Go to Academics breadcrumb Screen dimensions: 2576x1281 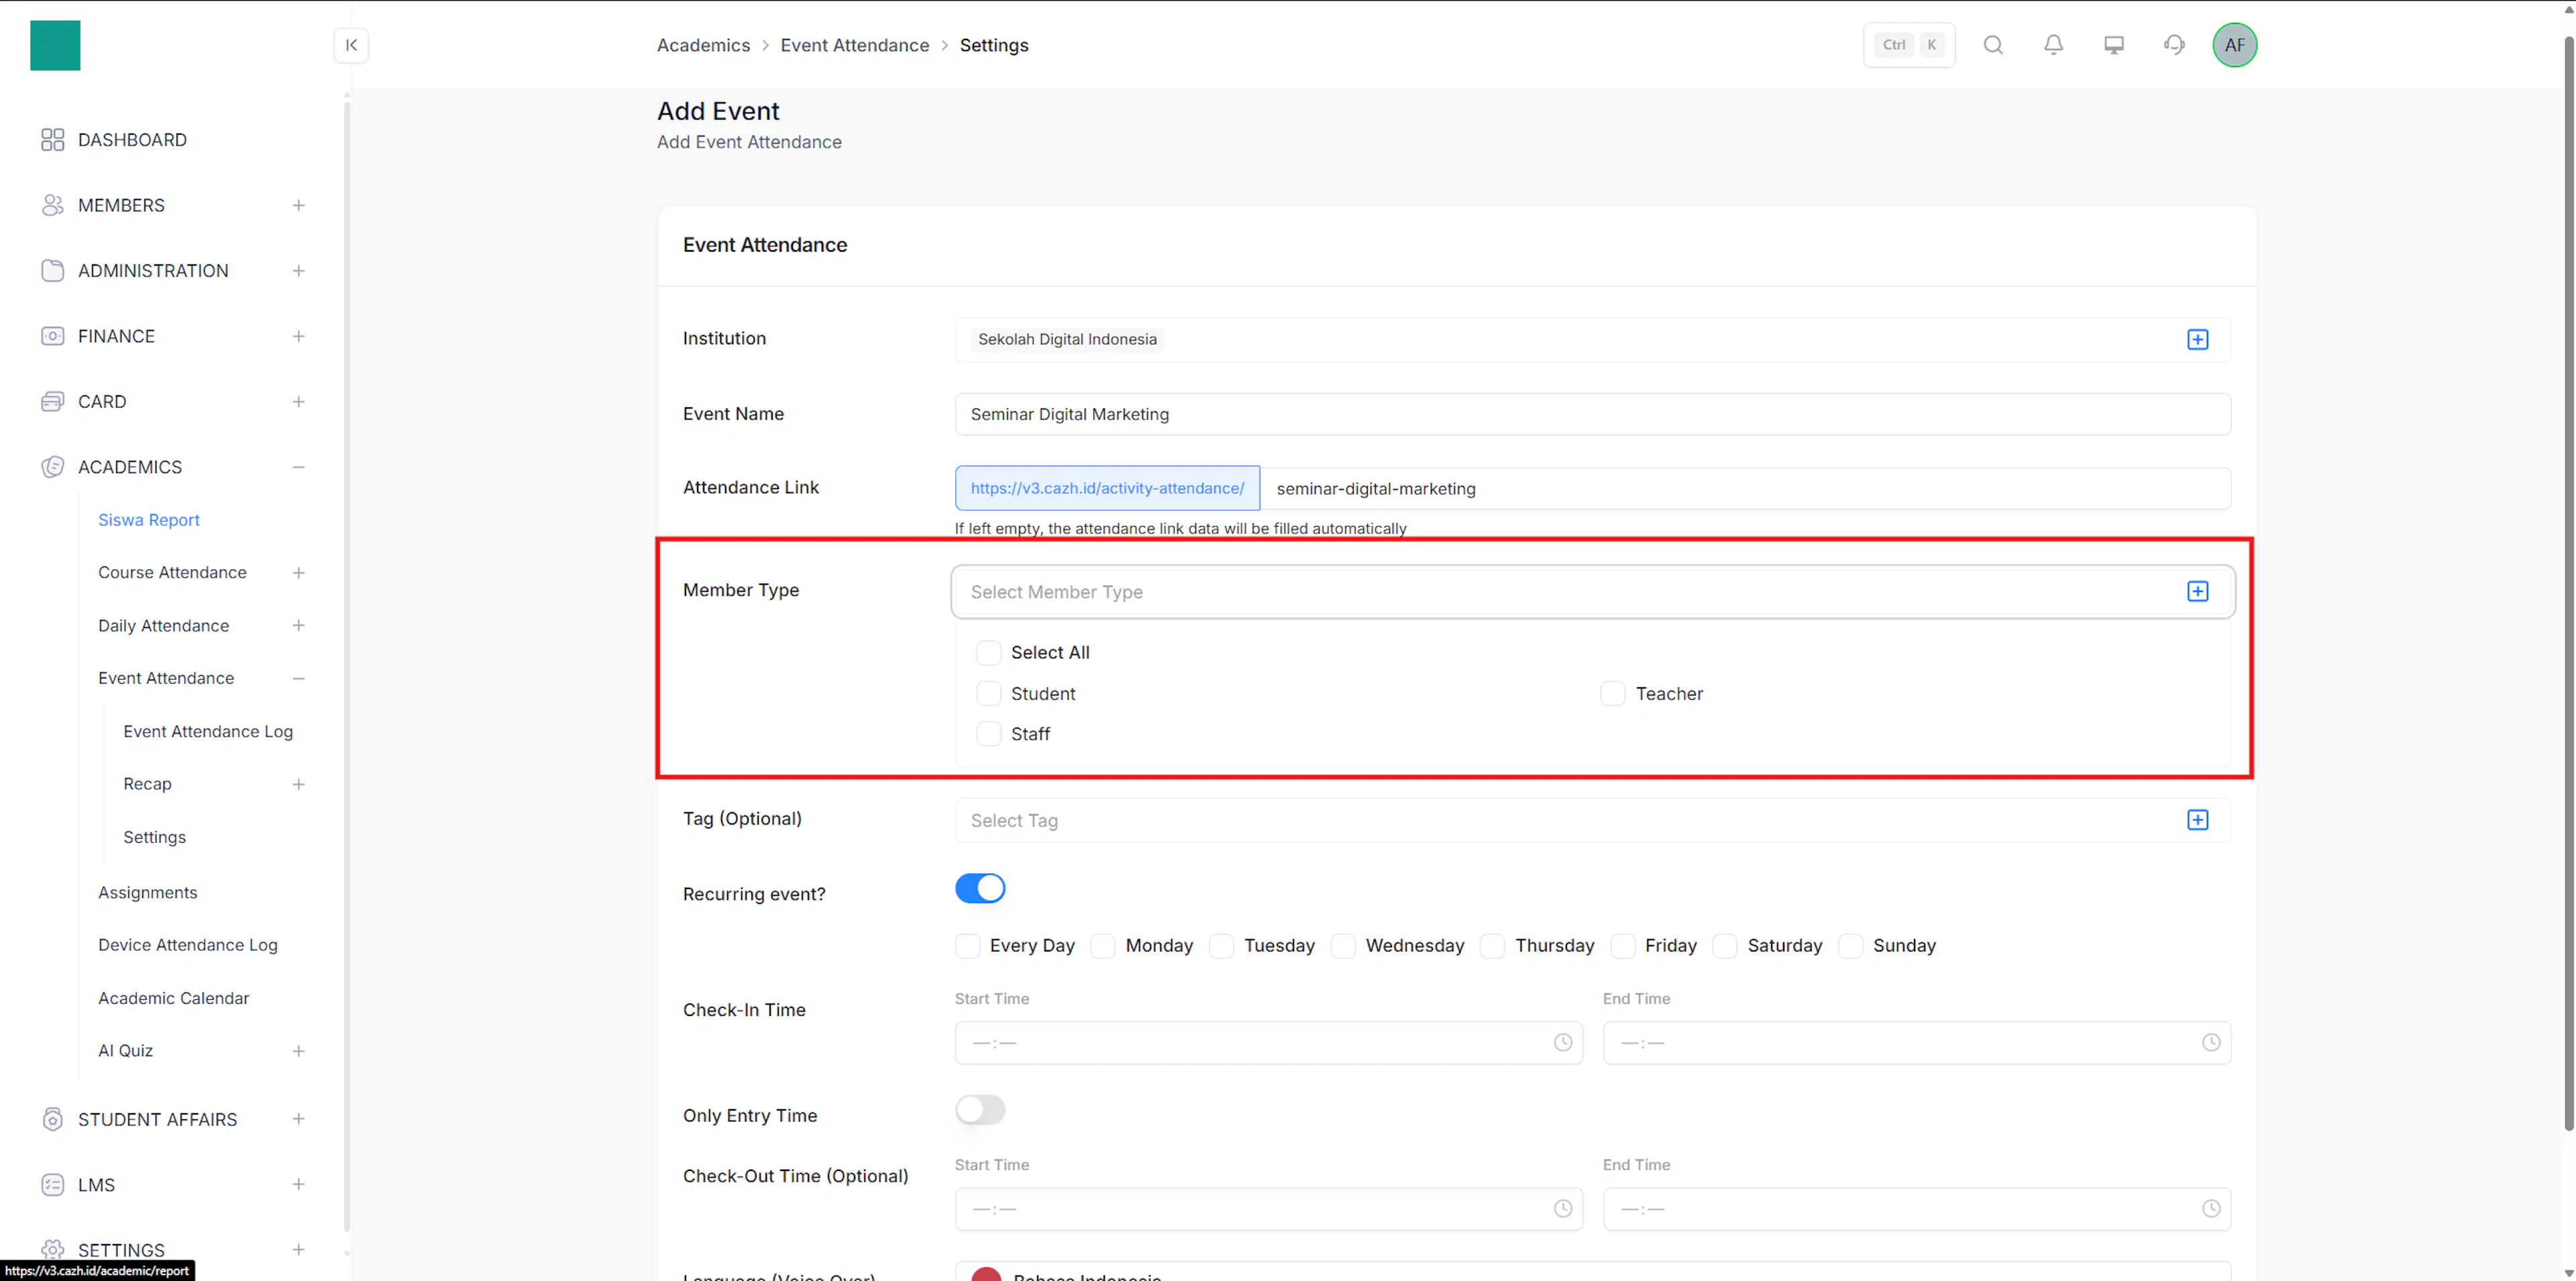tap(703, 45)
